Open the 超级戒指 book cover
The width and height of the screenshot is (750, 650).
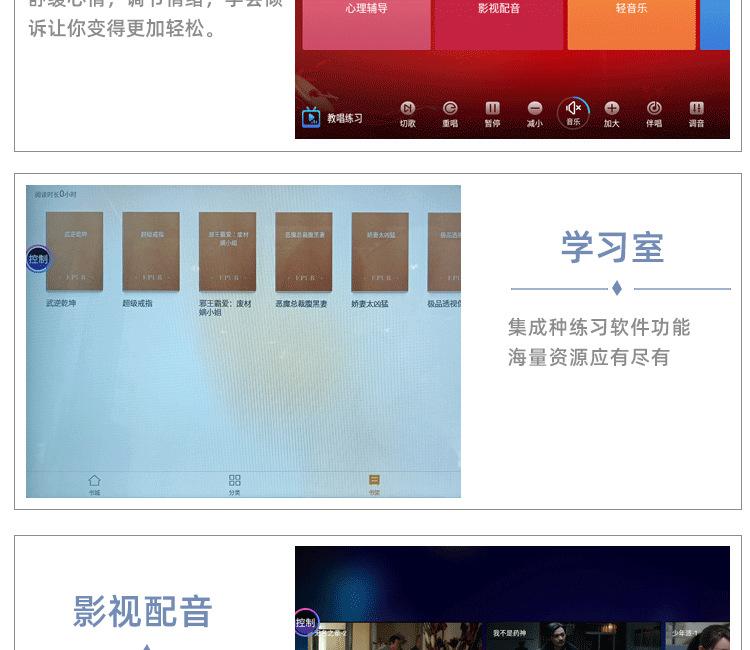pos(151,252)
